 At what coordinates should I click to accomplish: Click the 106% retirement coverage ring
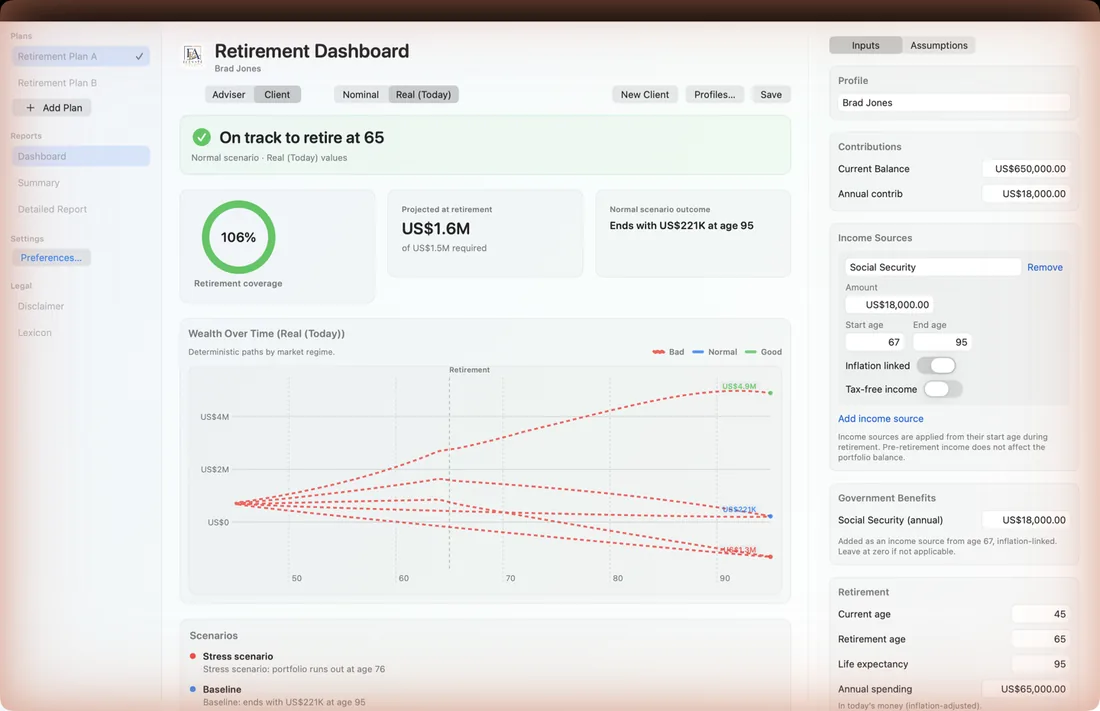coord(239,237)
